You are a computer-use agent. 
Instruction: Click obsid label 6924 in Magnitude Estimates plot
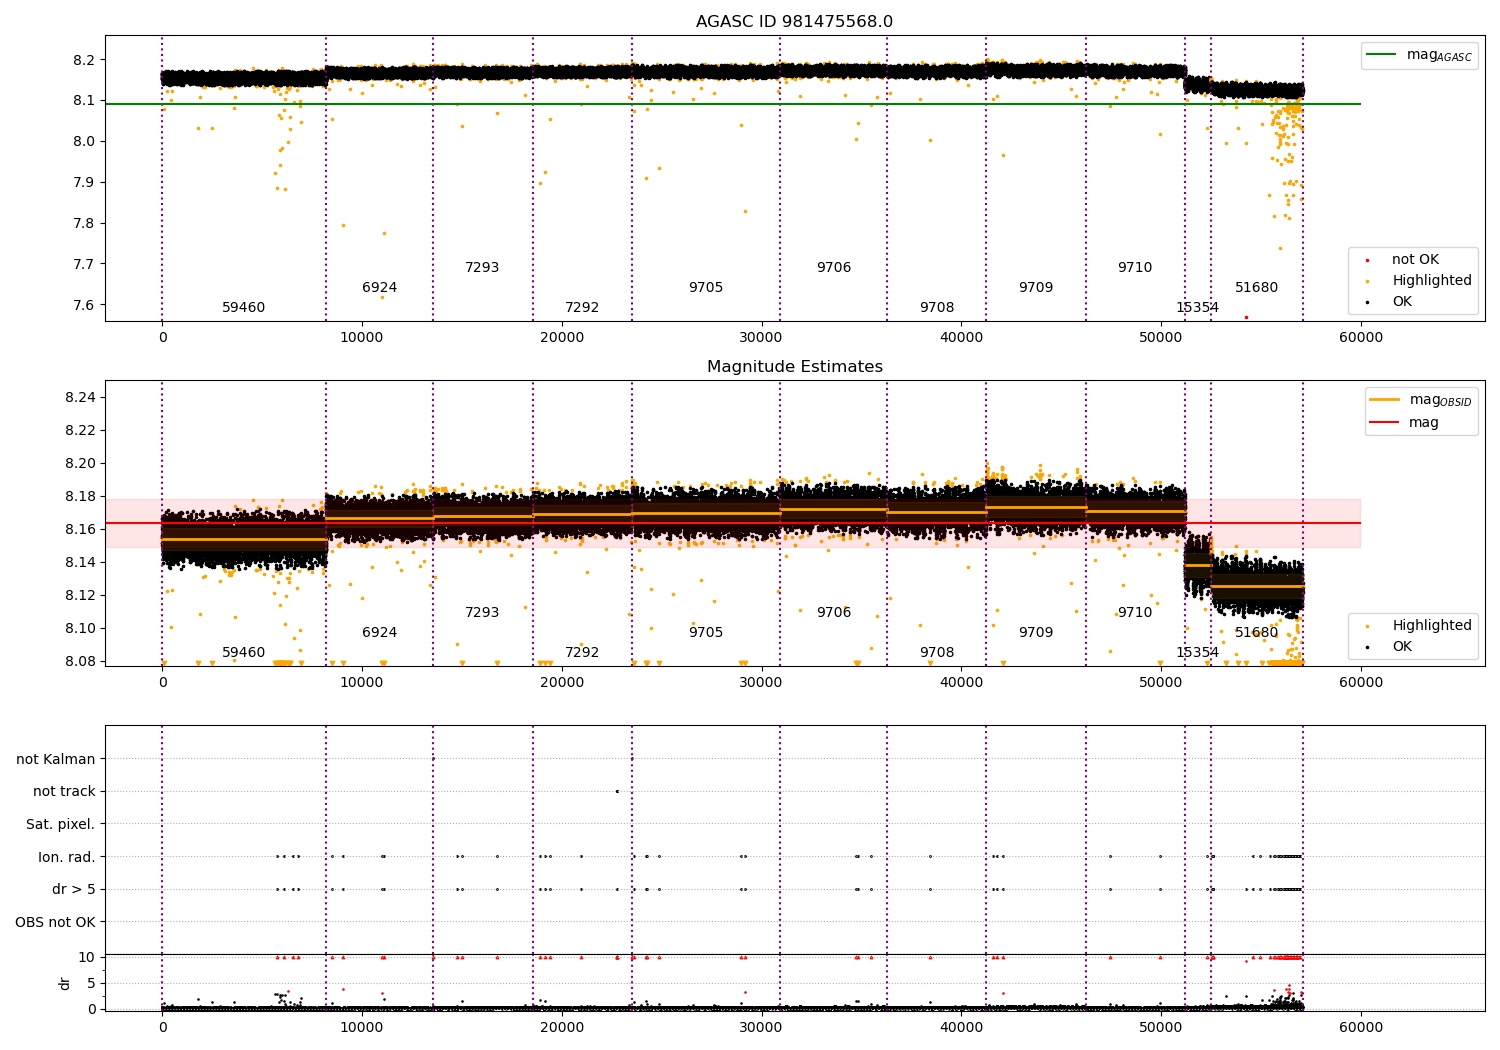pos(380,633)
